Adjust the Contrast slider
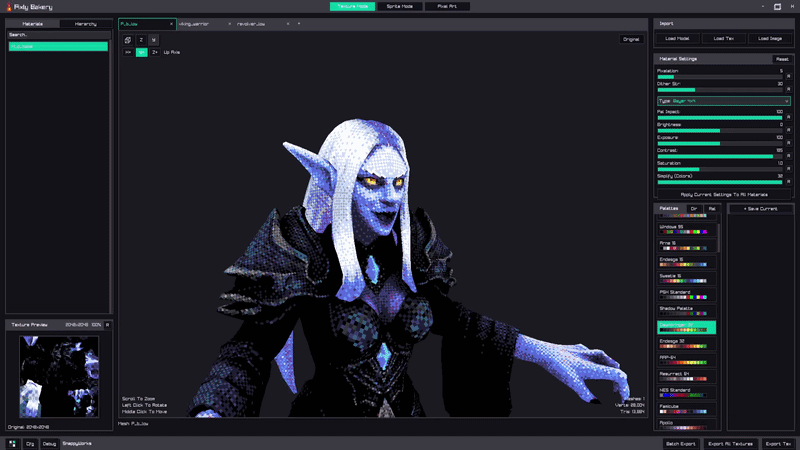The image size is (800, 450). pos(720,156)
